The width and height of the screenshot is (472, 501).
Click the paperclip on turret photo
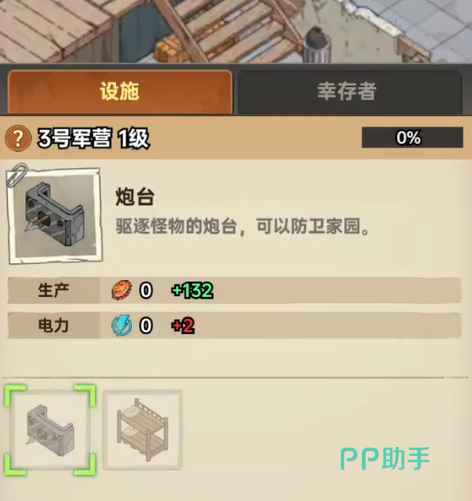[x=16, y=174]
